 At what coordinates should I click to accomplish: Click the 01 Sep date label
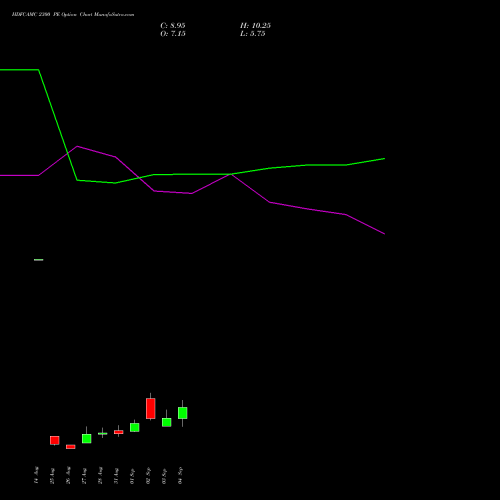(x=132, y=476)
